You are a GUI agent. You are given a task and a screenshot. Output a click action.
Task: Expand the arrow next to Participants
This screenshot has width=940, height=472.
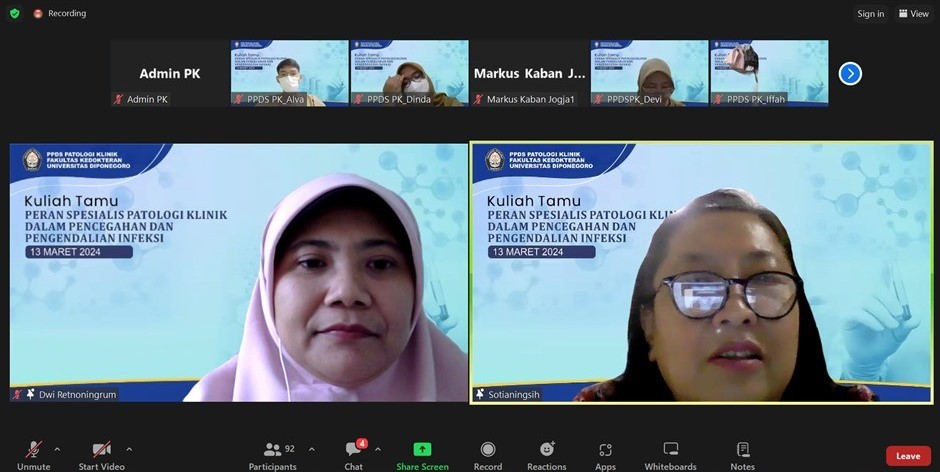click(312, 449)
